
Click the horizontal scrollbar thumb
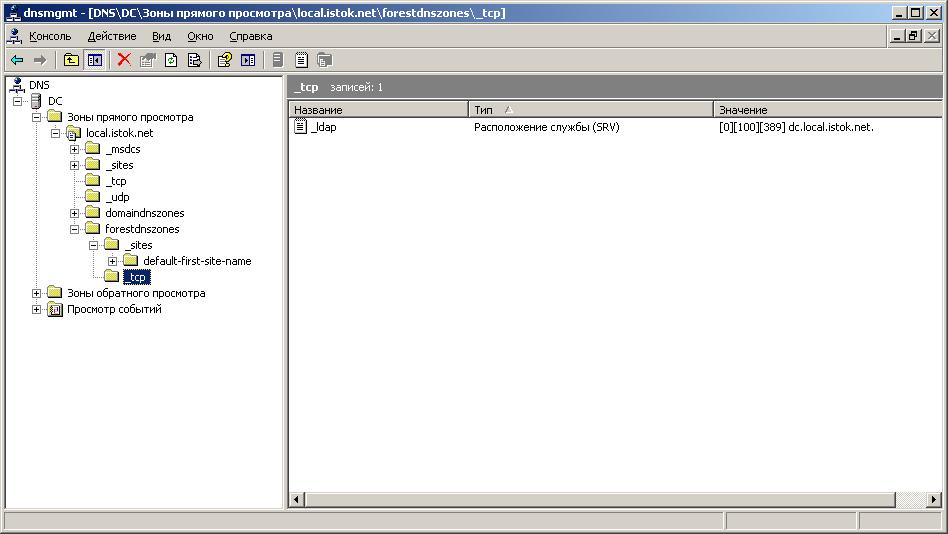pos(600,500)
